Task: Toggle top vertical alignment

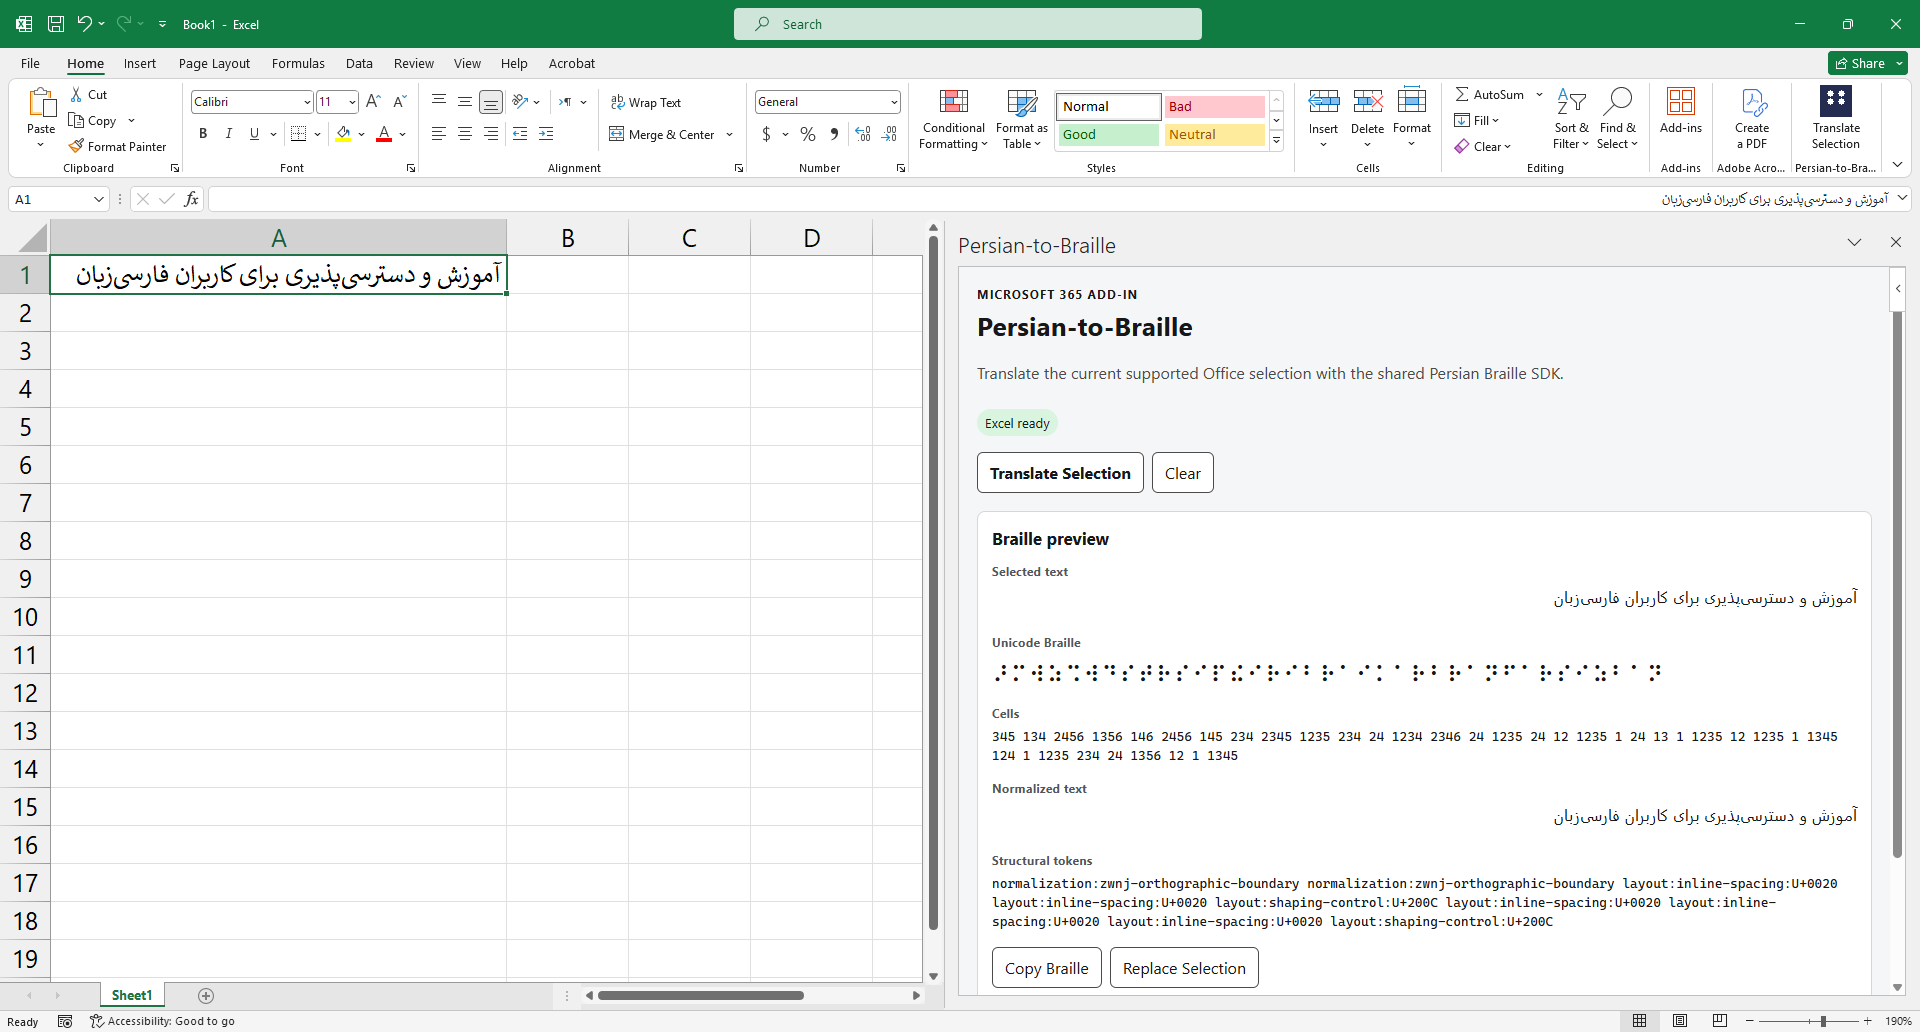Action: point(439,101)
